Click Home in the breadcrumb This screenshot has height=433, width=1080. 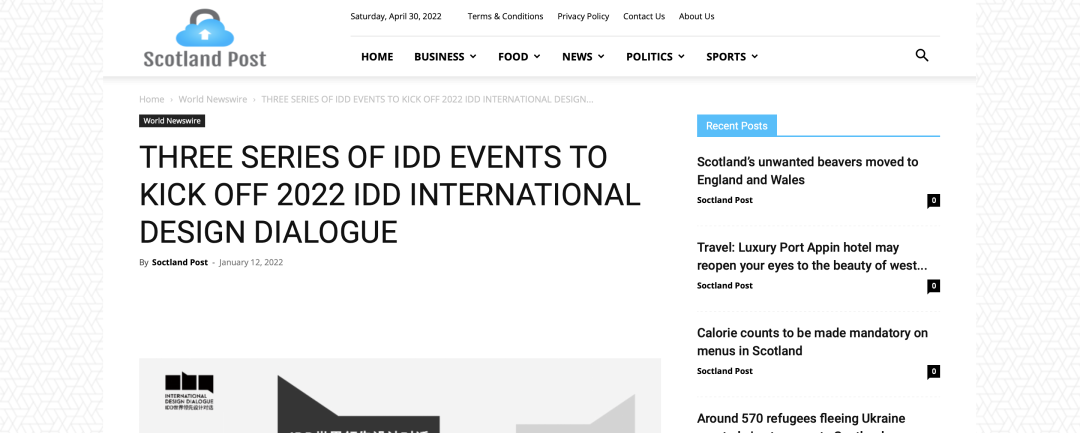click(x=152, y=99)
